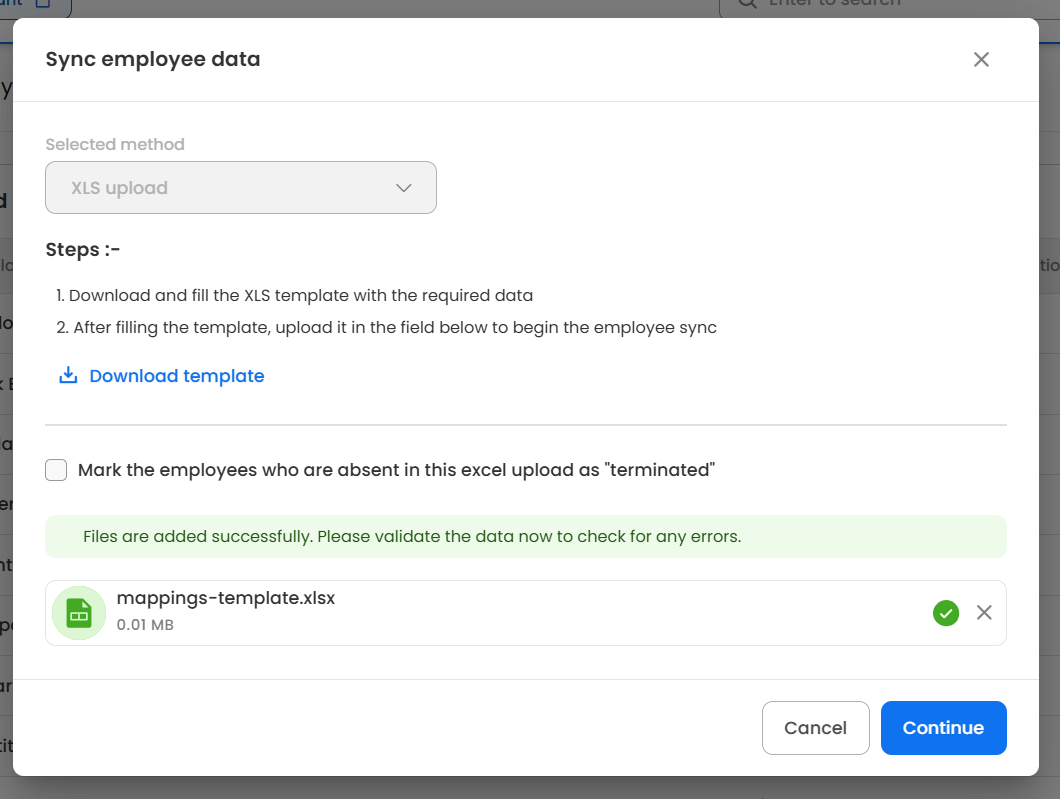Enable the mark absent employees as terminated checkbox
The image size is (1060, 799).
56,470
